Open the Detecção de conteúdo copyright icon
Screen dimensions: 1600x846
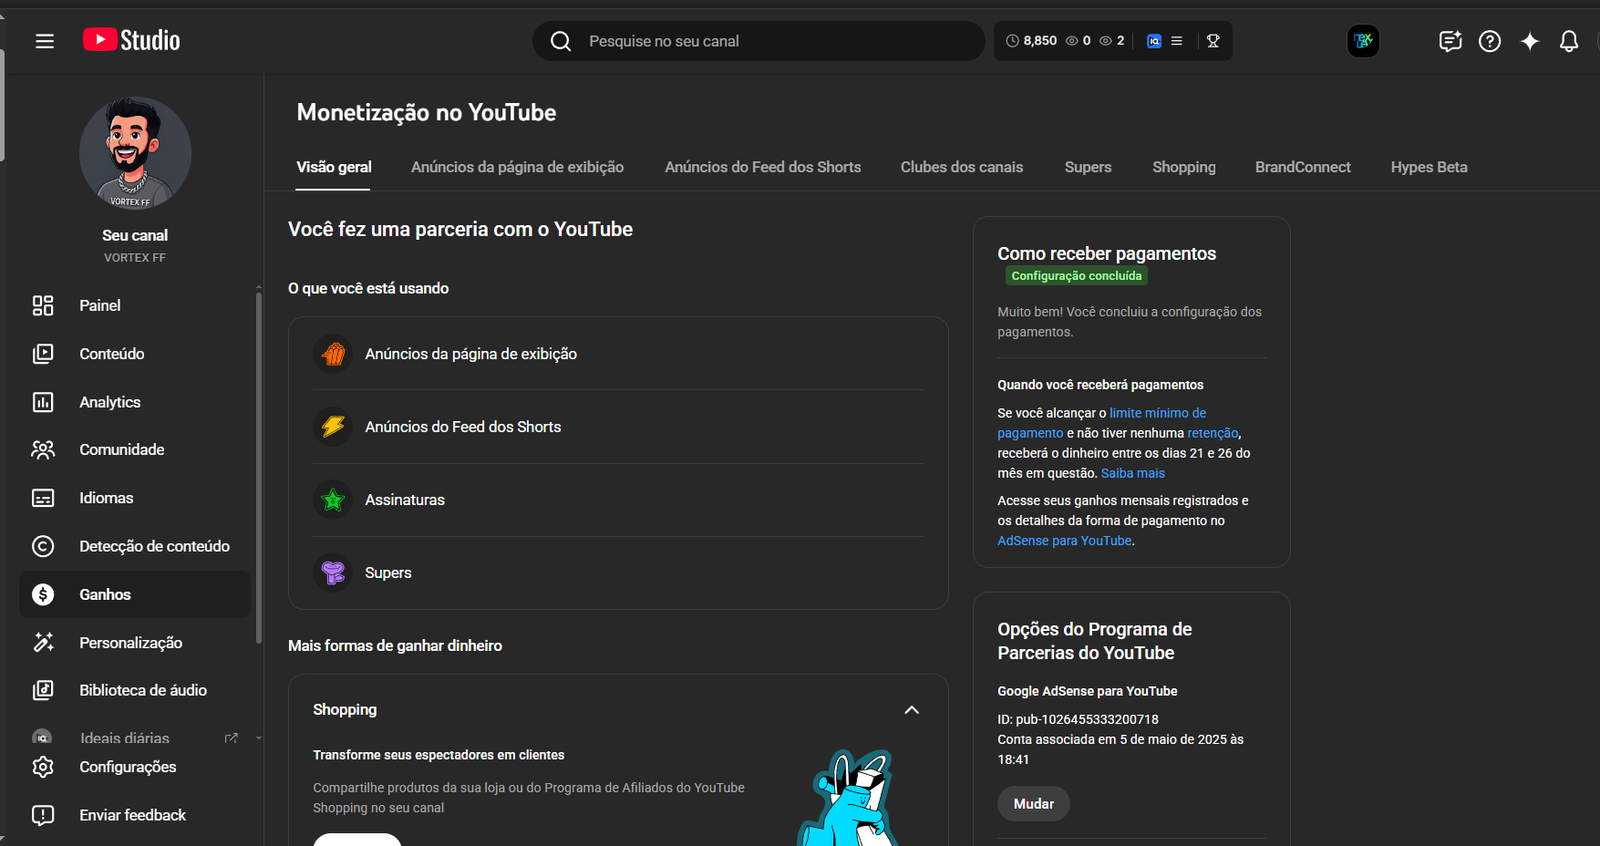43,546
